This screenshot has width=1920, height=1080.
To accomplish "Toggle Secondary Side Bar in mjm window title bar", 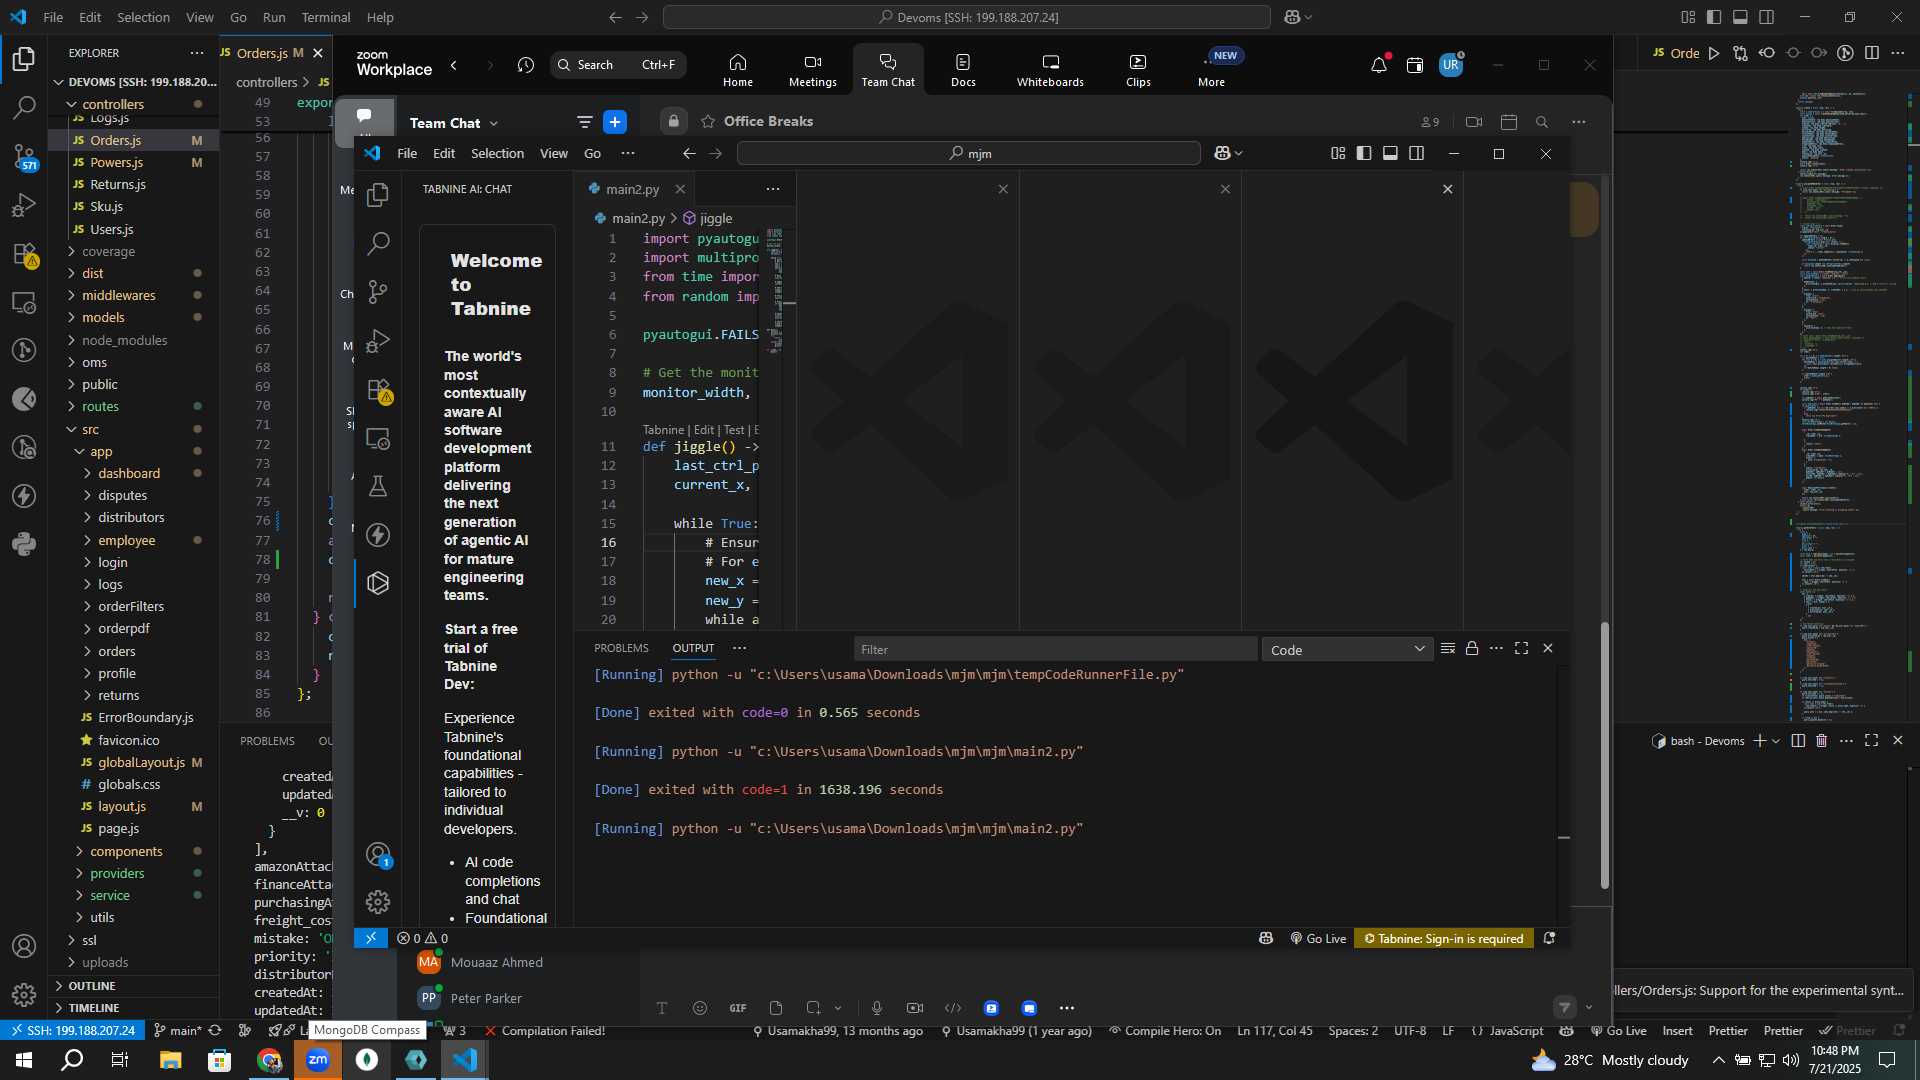I will point(1417,153).
